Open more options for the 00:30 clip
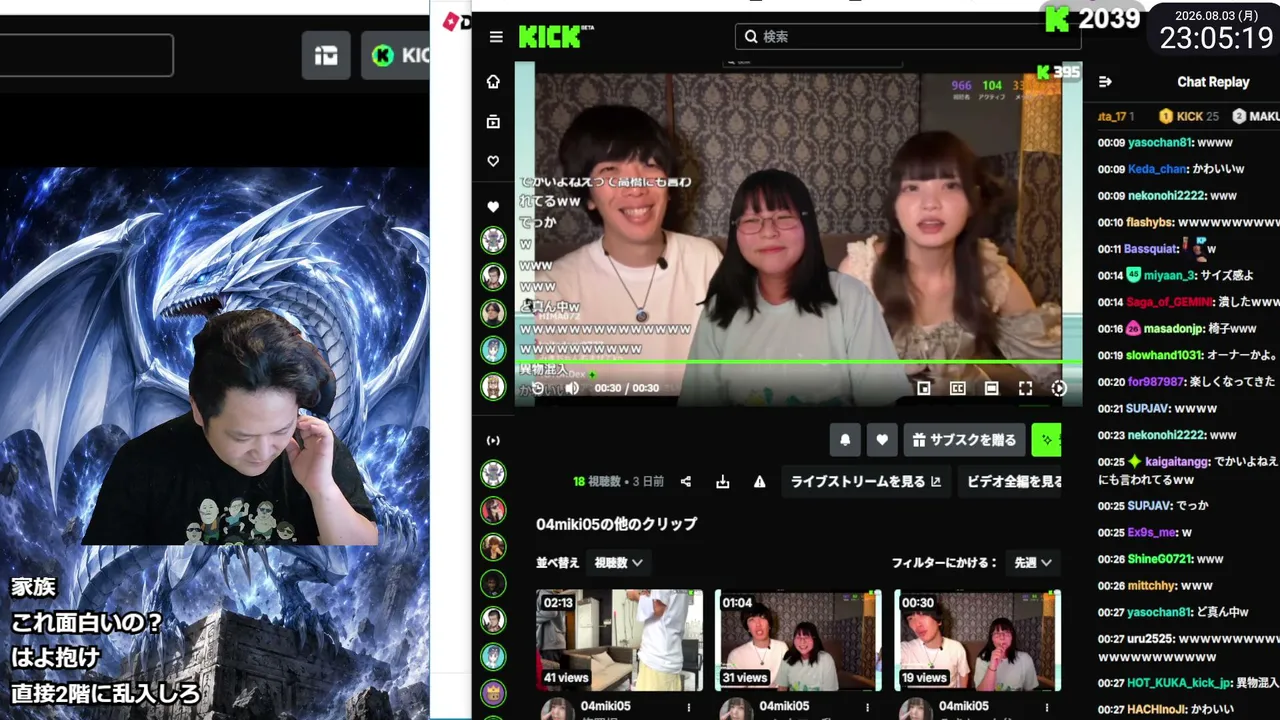 (x=1047, y=707)
